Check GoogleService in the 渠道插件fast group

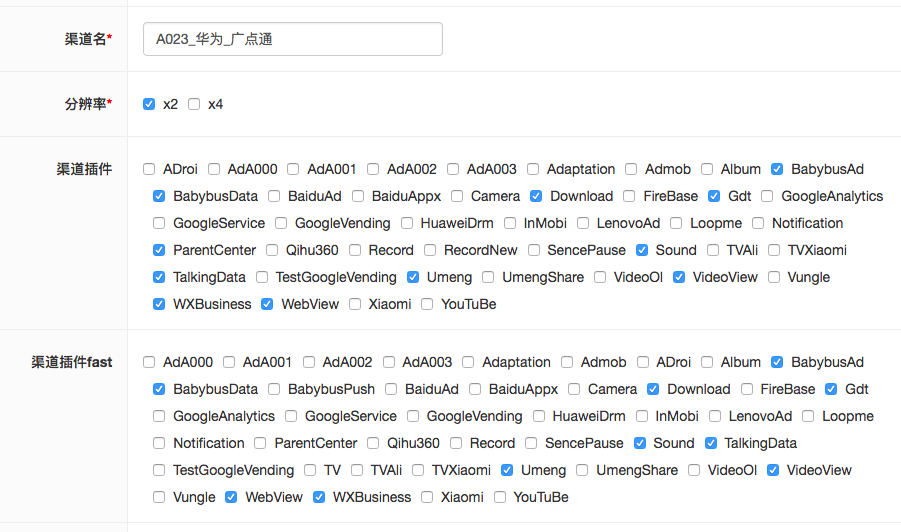[291, 416]
